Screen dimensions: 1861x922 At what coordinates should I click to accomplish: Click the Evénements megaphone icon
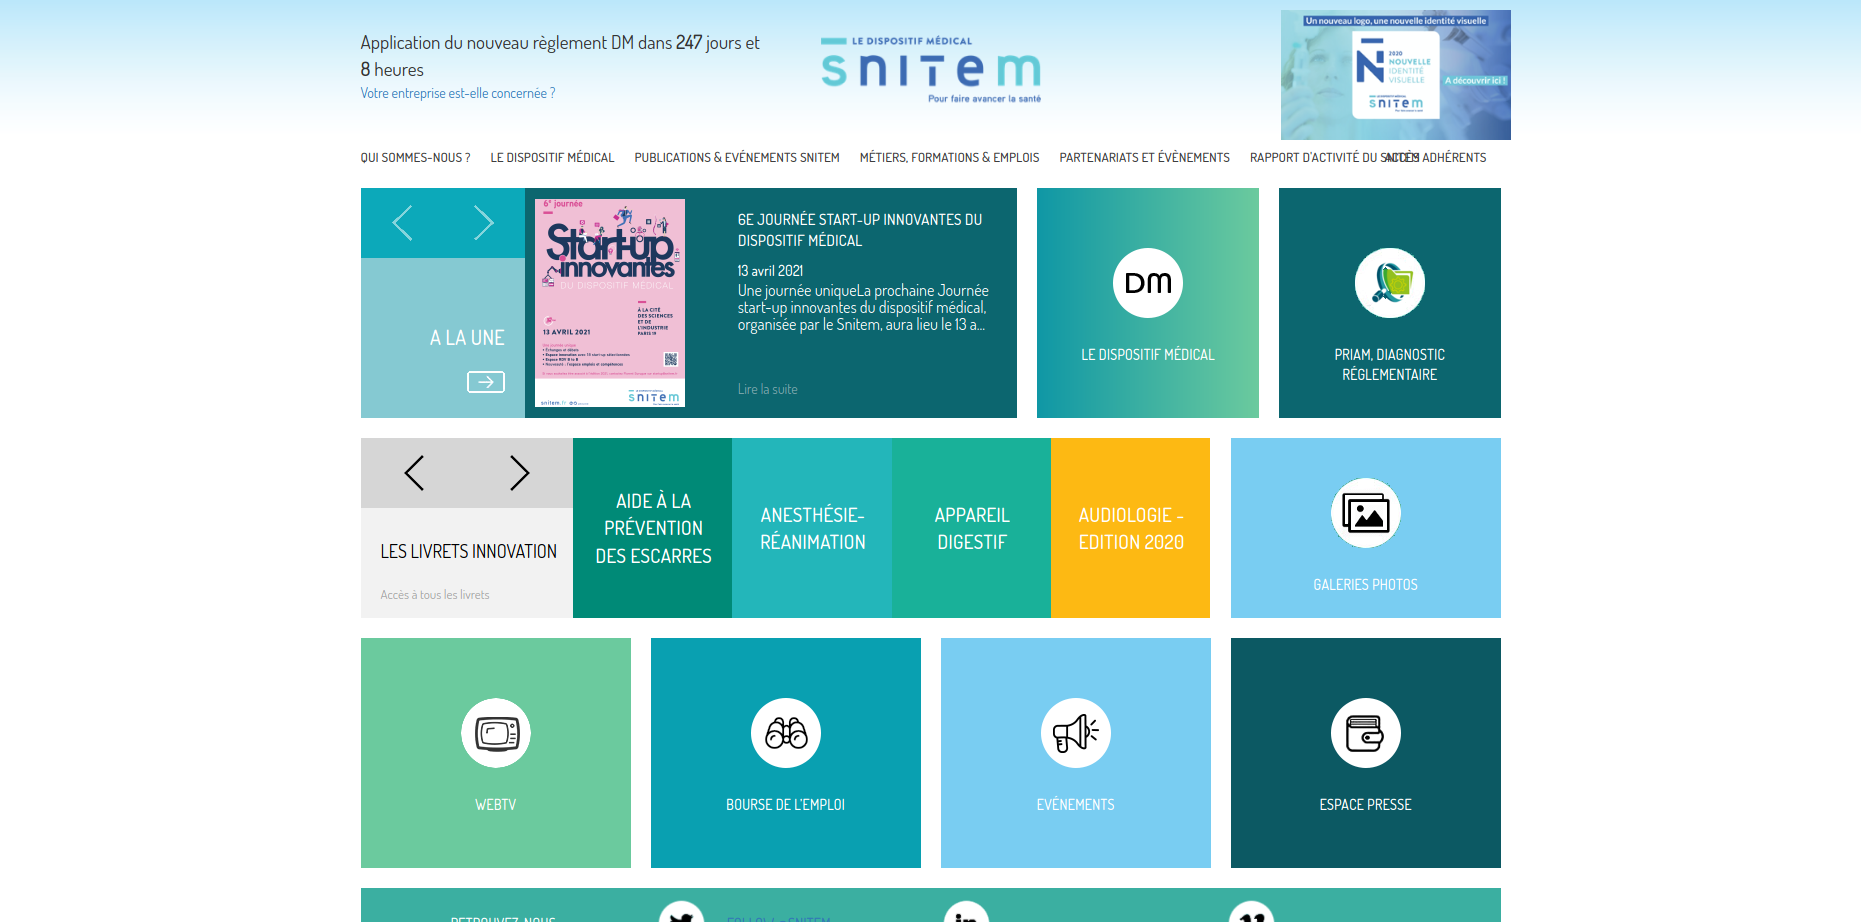(1075, 733)
